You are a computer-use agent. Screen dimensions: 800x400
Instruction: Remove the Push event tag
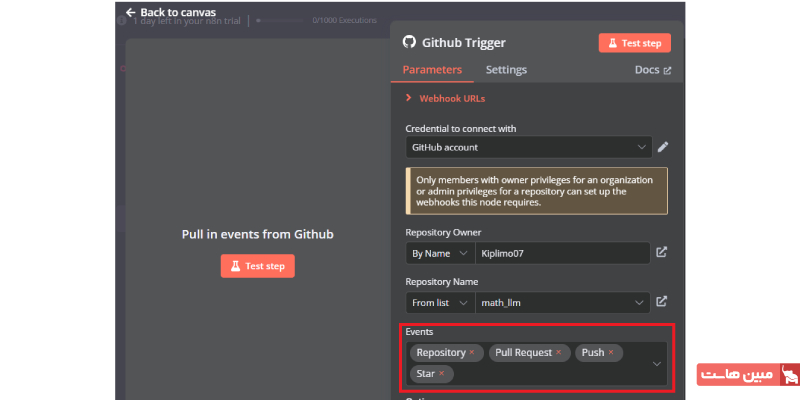tap(611, 353)
